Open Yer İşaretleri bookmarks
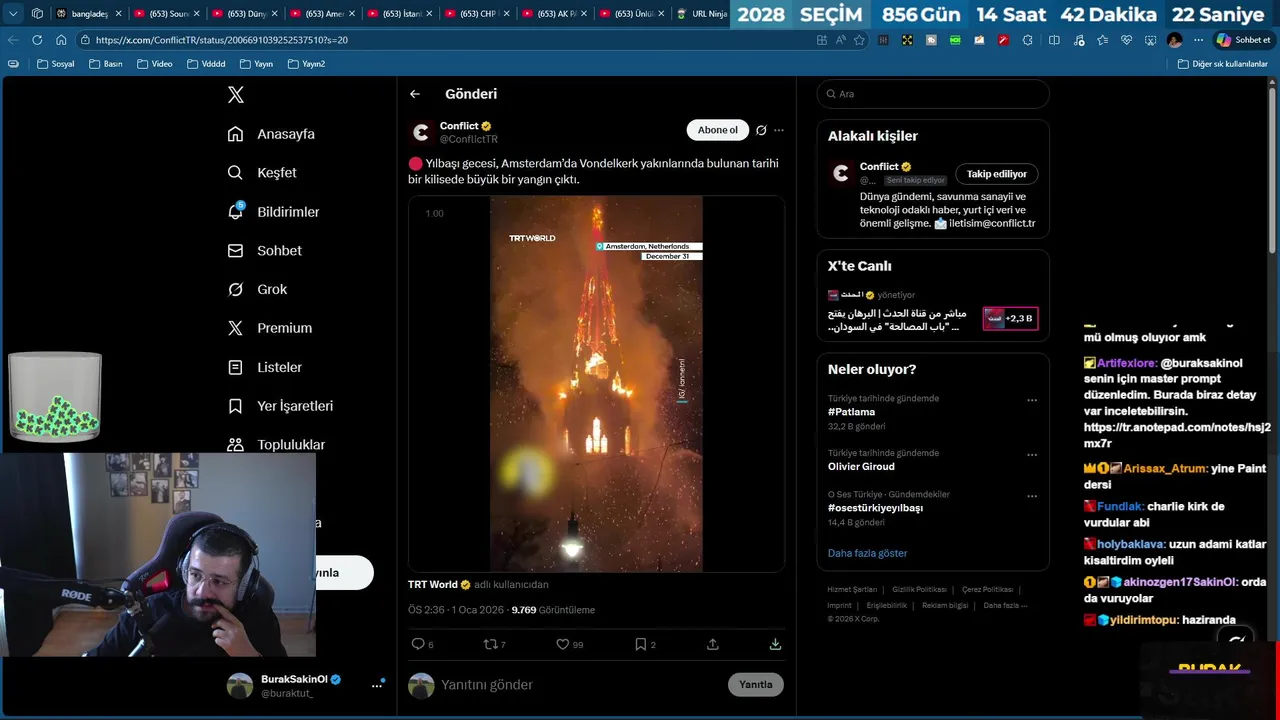Screen dimensions: 1280x720 [280, 406]
